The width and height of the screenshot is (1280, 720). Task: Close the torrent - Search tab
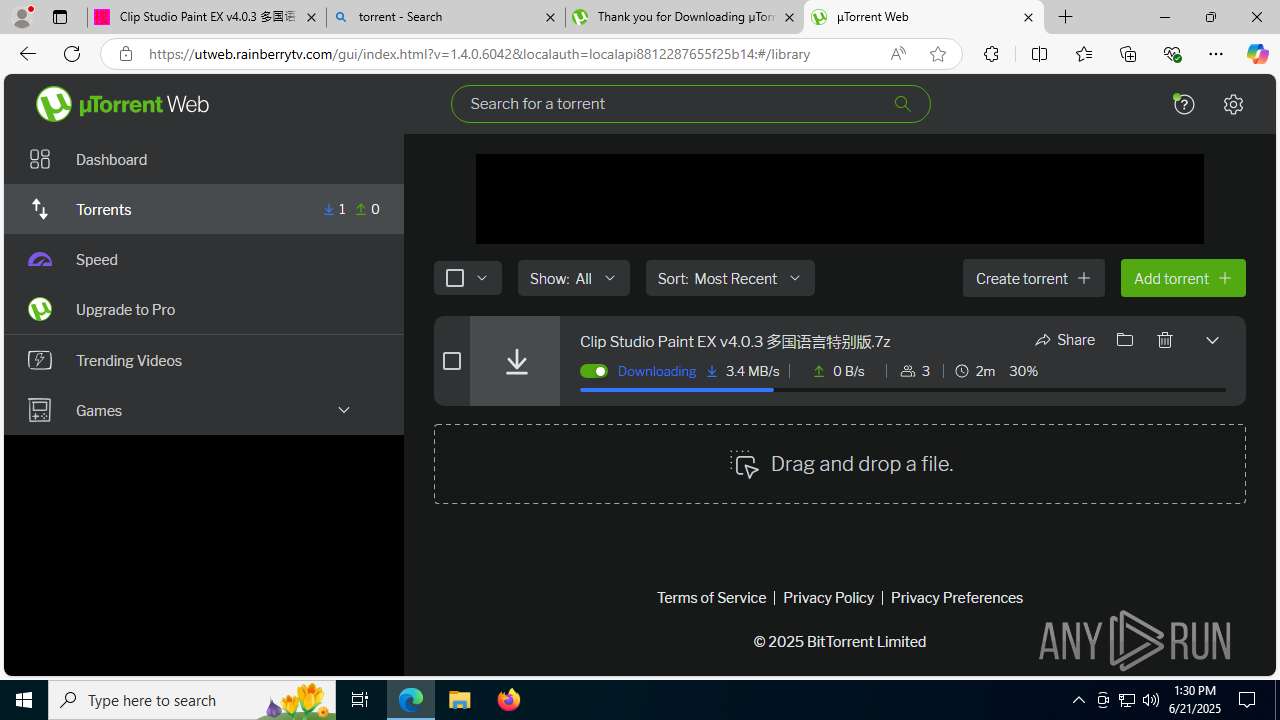tap(550, 17)
